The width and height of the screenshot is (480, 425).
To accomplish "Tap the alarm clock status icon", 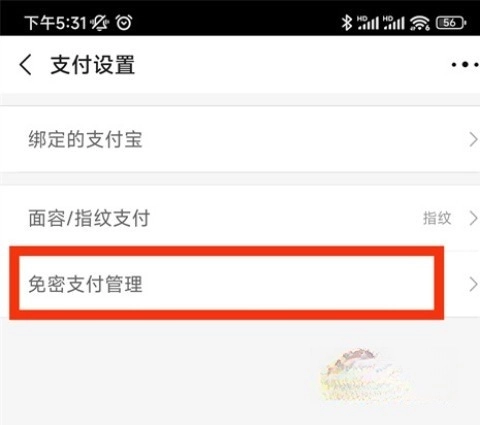I will 124,23.
